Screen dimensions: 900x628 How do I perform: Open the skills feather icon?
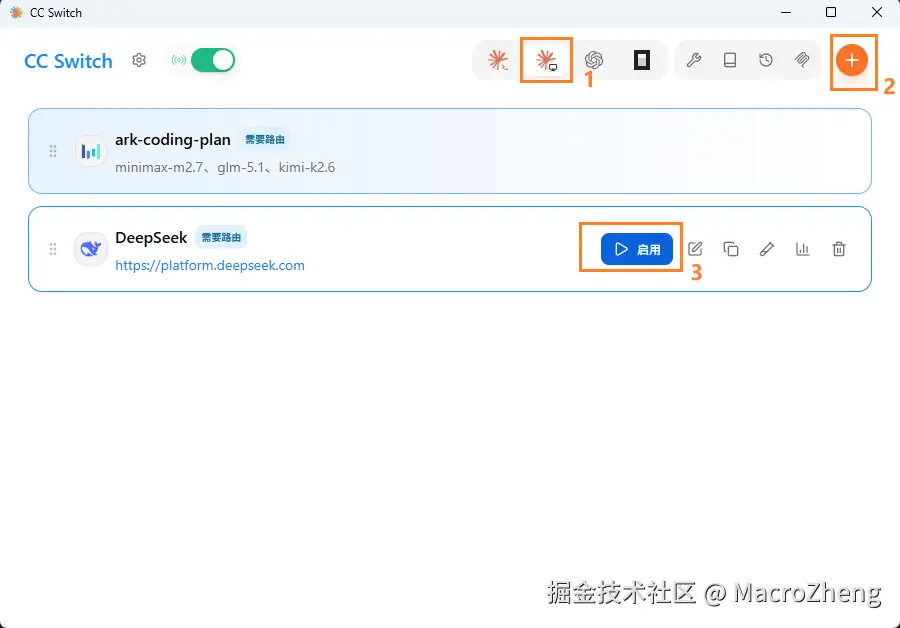(802, 60)
